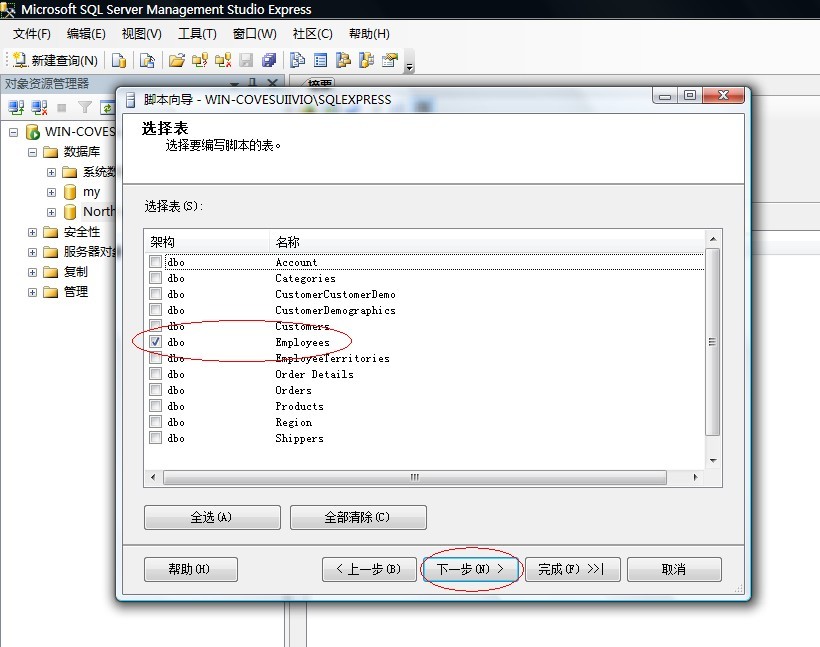Check the Order Details table checkbox
The height and width of the screenshot is (647, 820).
click(155, 373)
